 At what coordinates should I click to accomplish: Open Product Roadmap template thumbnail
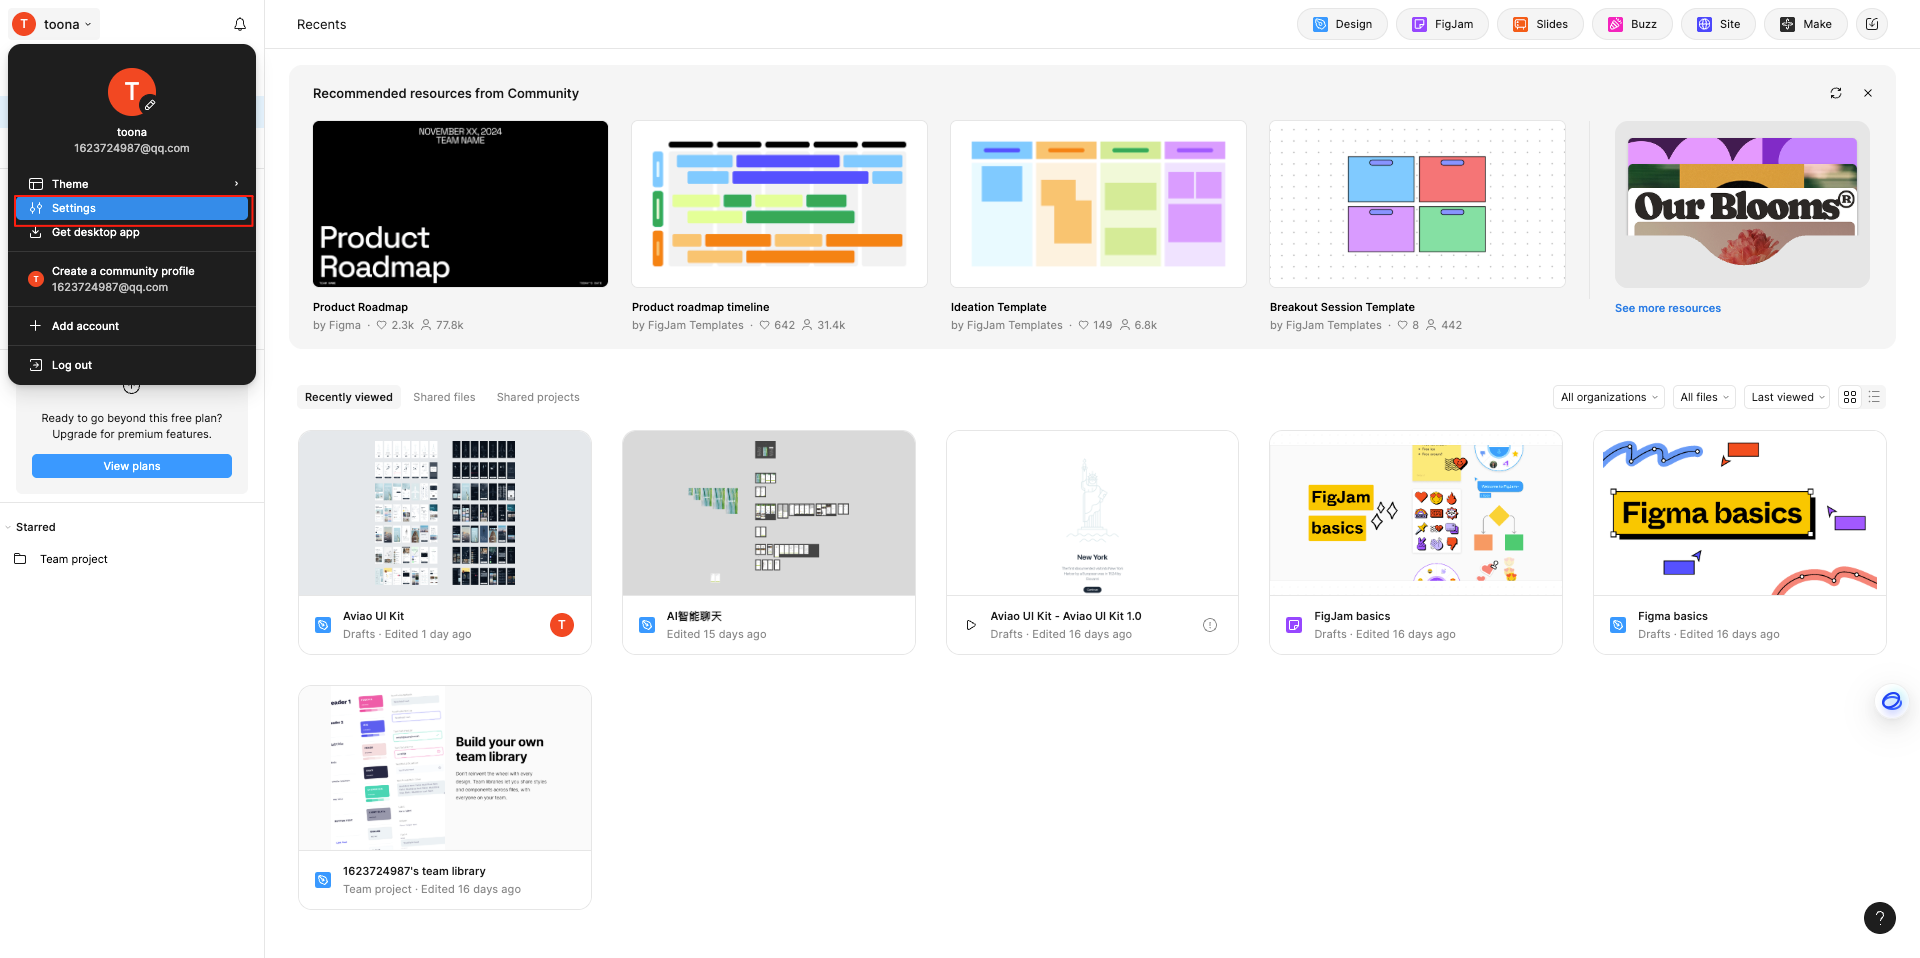(460, 204)
